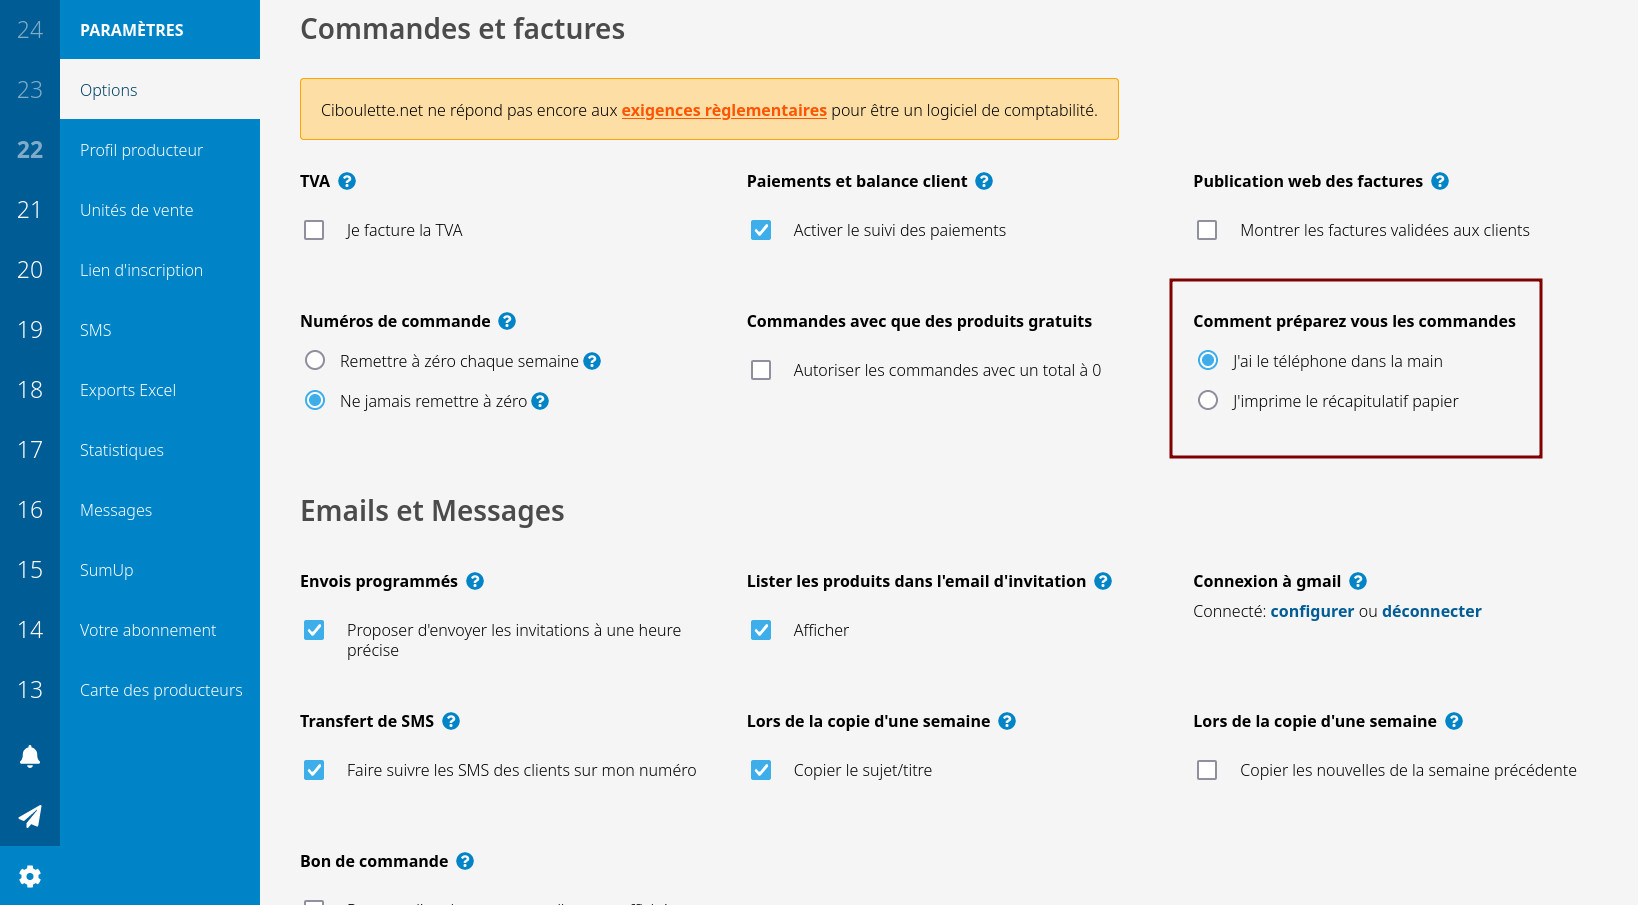This screenshot has width=1638, height=905.
Task: Click the TVA help question icon
Action: click(347, 181)
